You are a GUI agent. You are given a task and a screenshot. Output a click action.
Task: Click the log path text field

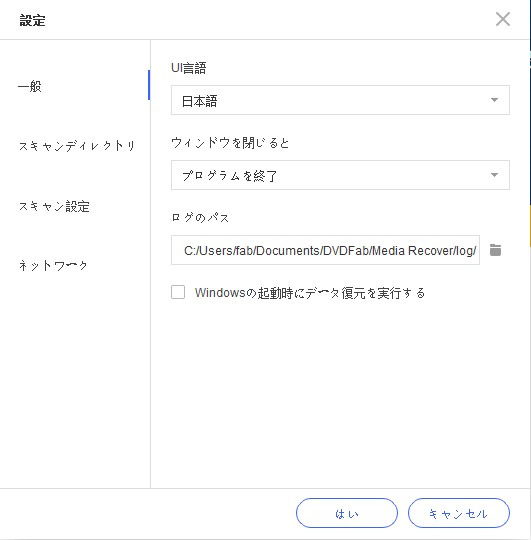tap(325, 250)
